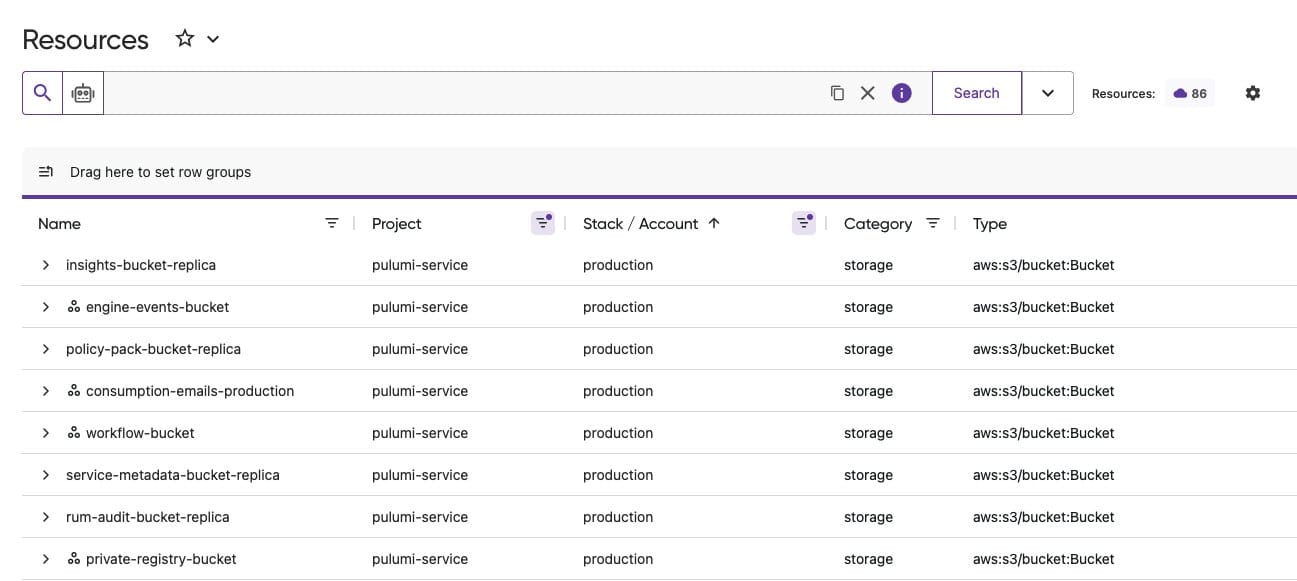Expand the service-metadata-bucket-replica row
The height and width of the screenshot is (581, 1297).
46,475
